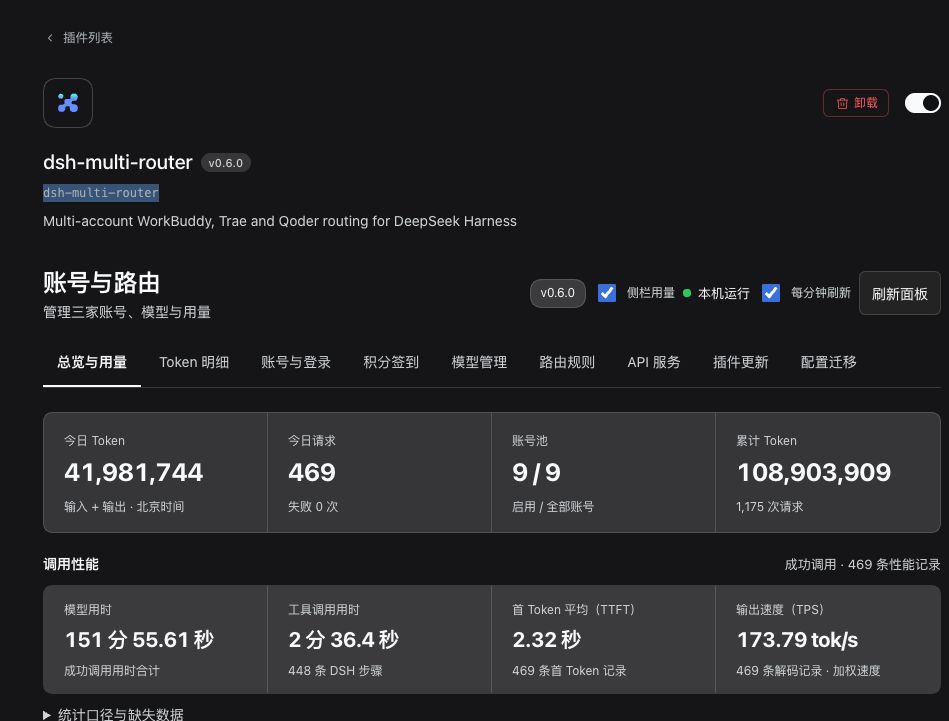
Task: Select the 总览与用量 tab
Action: [92, 362]
